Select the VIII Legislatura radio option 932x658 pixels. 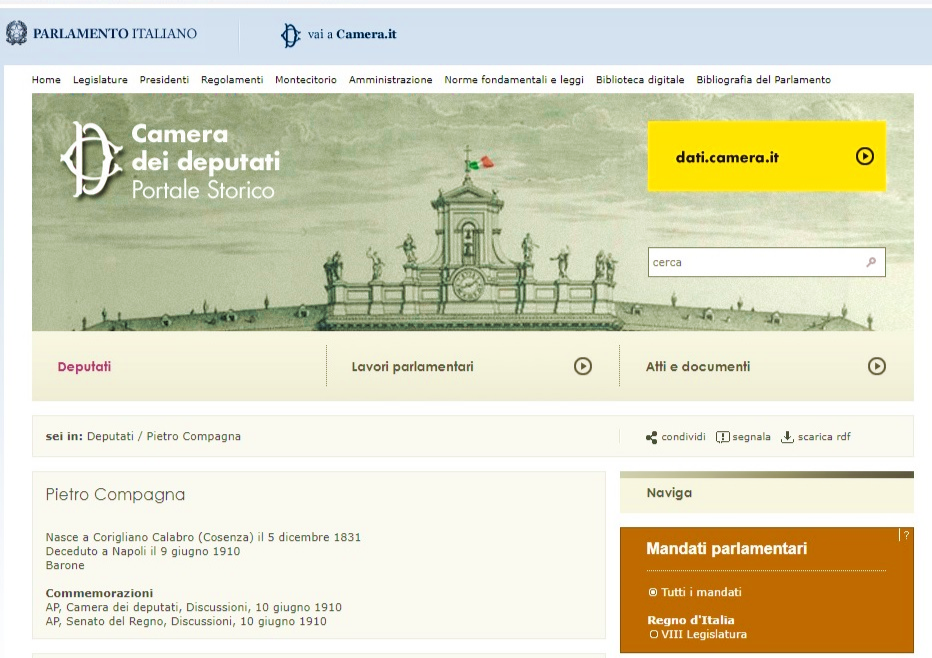click(654, 634)
